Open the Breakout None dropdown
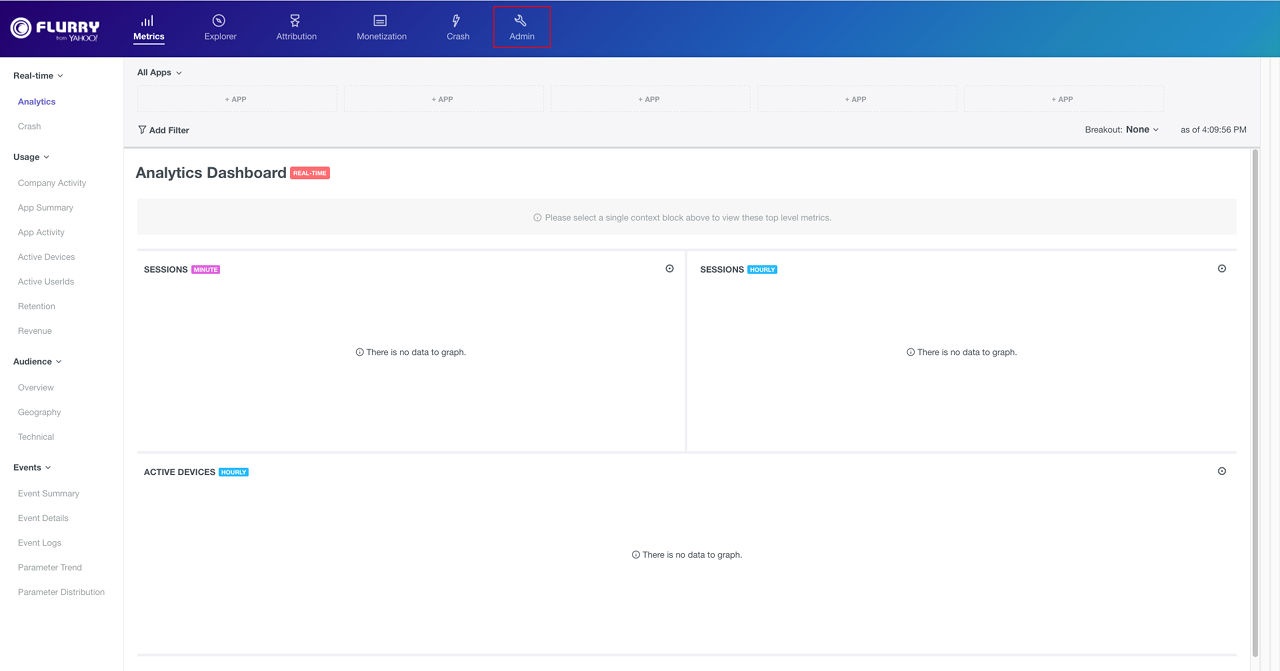 point(1141,130)
